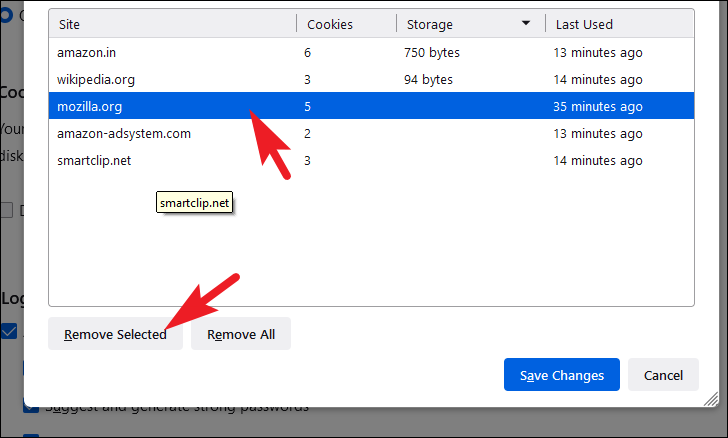728x438 pixels.
Task: Cancel the cookies dialog
Action: pos(663,374)
